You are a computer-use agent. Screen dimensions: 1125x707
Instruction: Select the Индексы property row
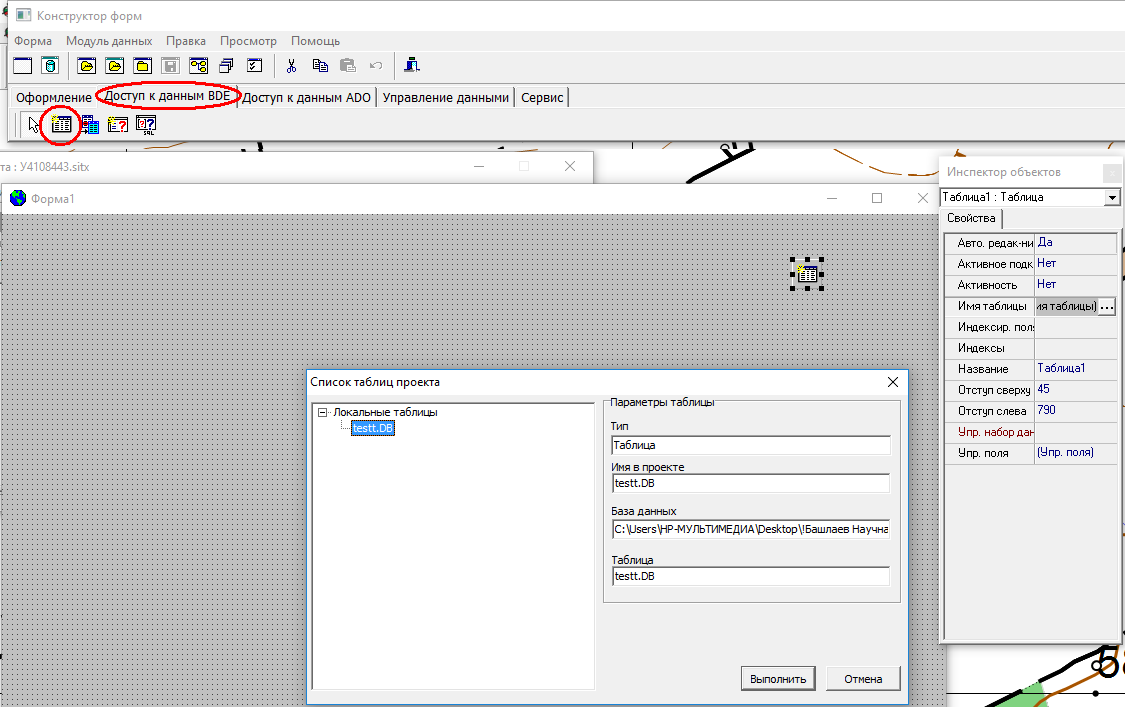1031,348
